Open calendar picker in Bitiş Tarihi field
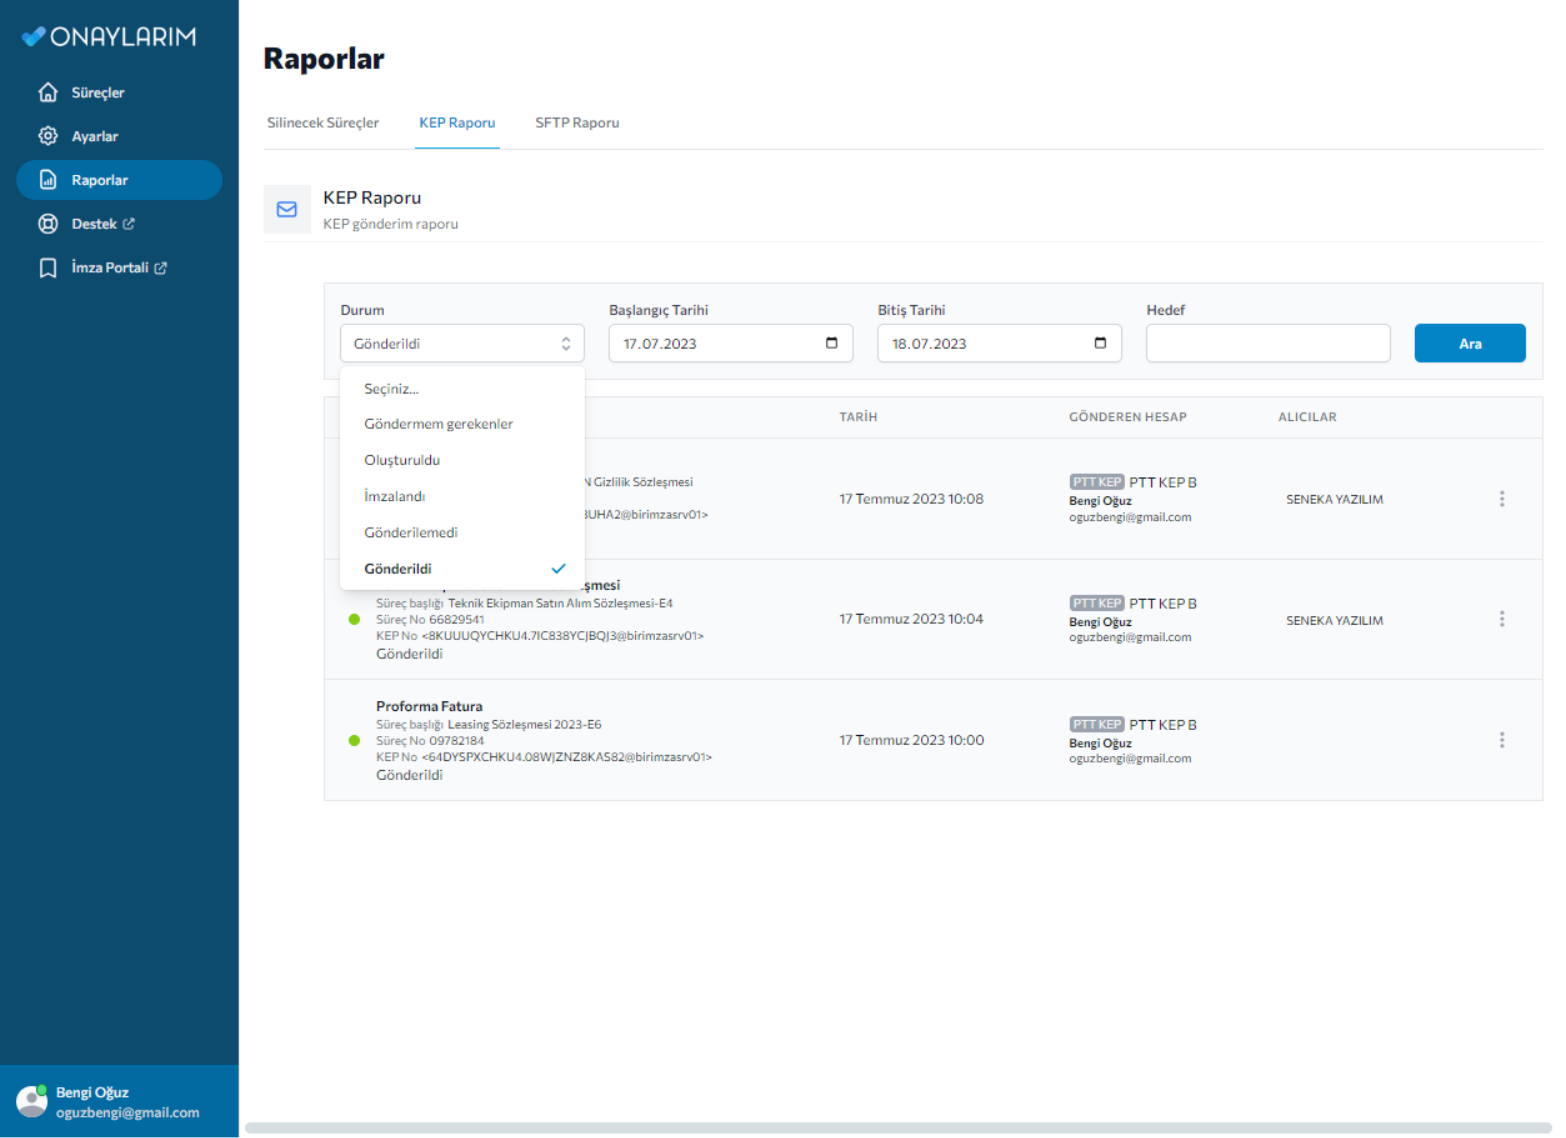Screen dimensions: 1566x1138 click(x=1100, y=343)
